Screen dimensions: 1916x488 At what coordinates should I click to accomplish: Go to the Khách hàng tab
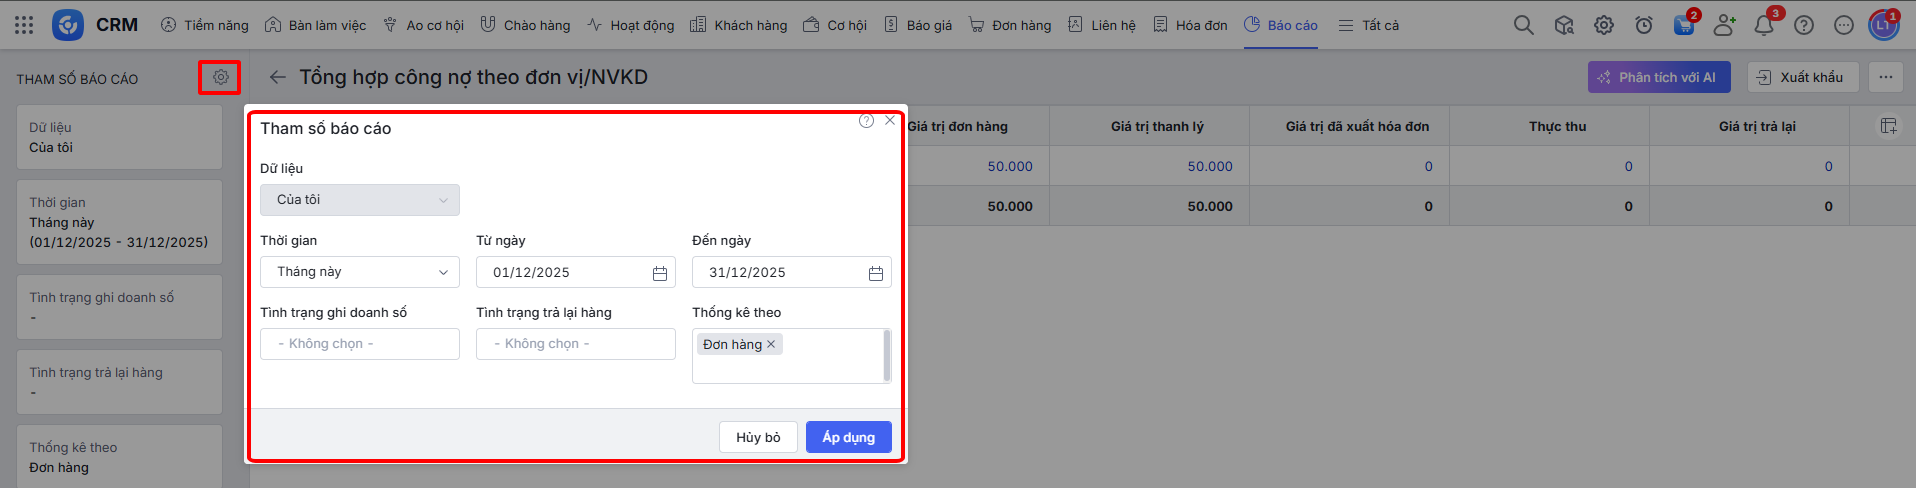pos(739,25)
